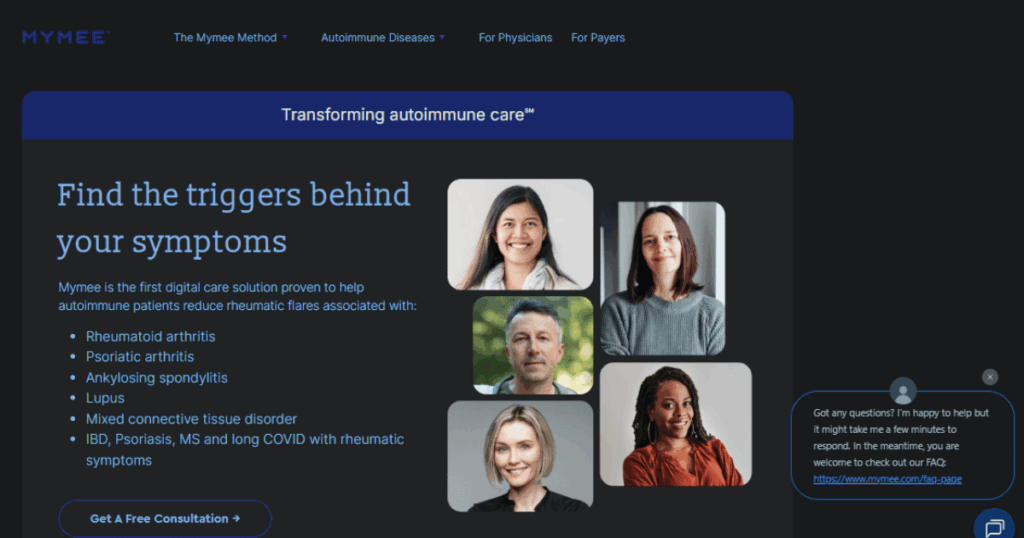Expand The Mymee Method dropdown arrow
Screen dimensions: 1024x538
[285, 37]
